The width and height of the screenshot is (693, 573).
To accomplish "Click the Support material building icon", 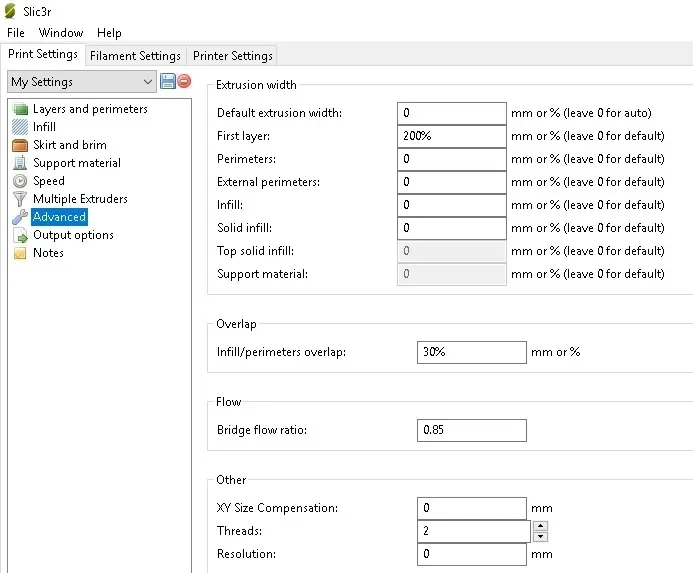I will click(x=20, y=163).
